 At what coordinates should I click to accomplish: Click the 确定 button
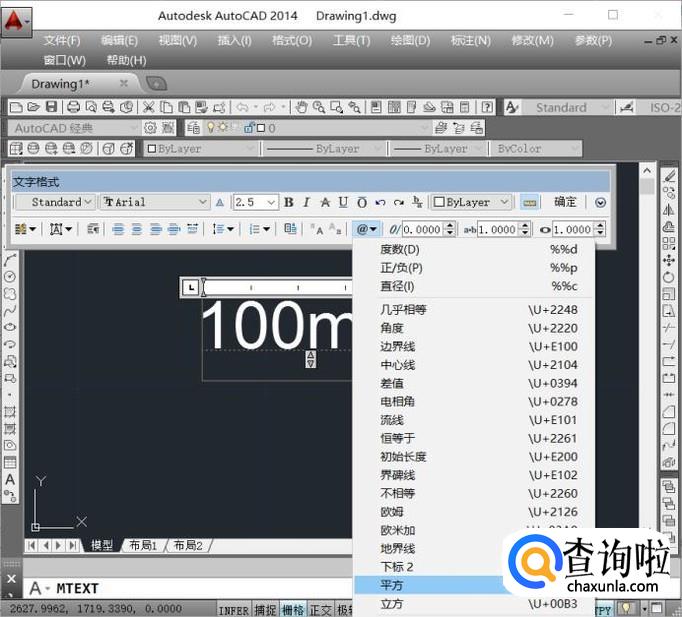[x=565, y=202]
